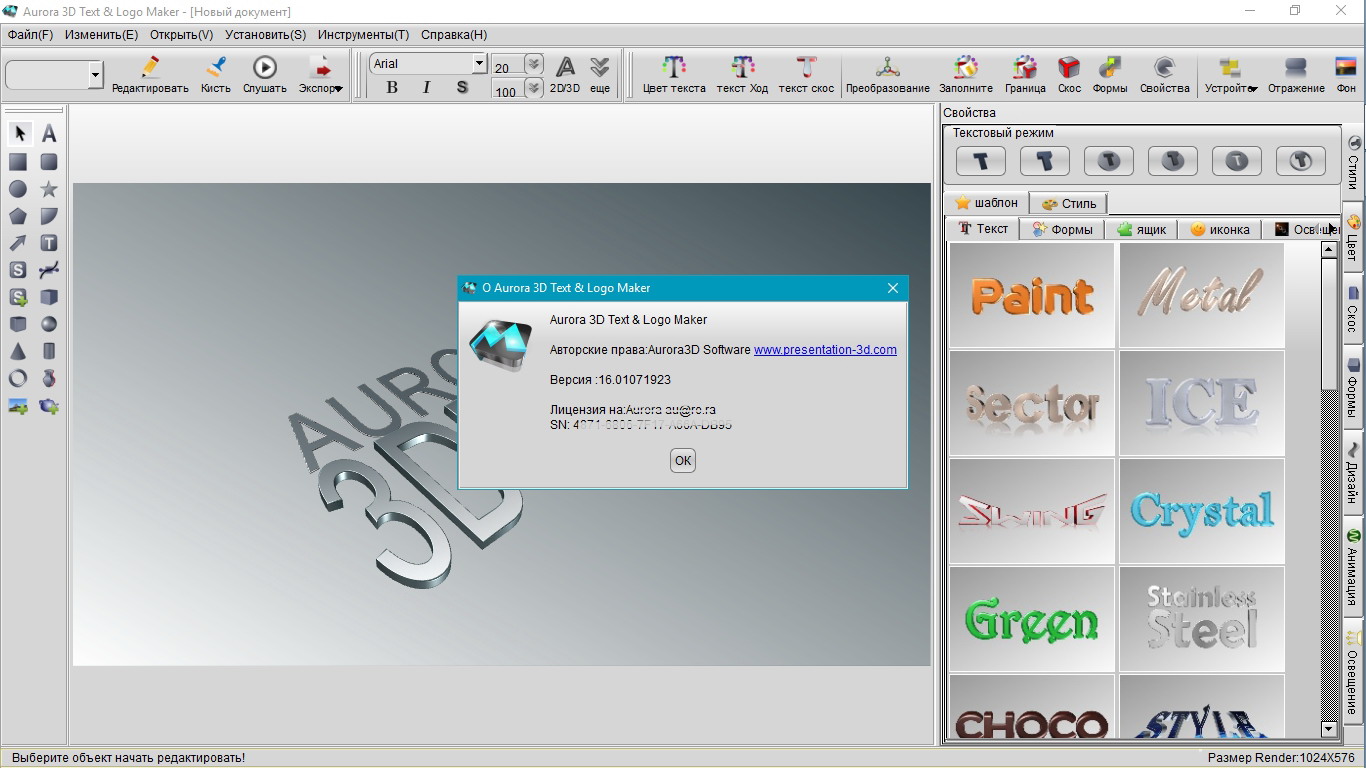Open the Открыть(V) menu

click(x=181, y=34)
